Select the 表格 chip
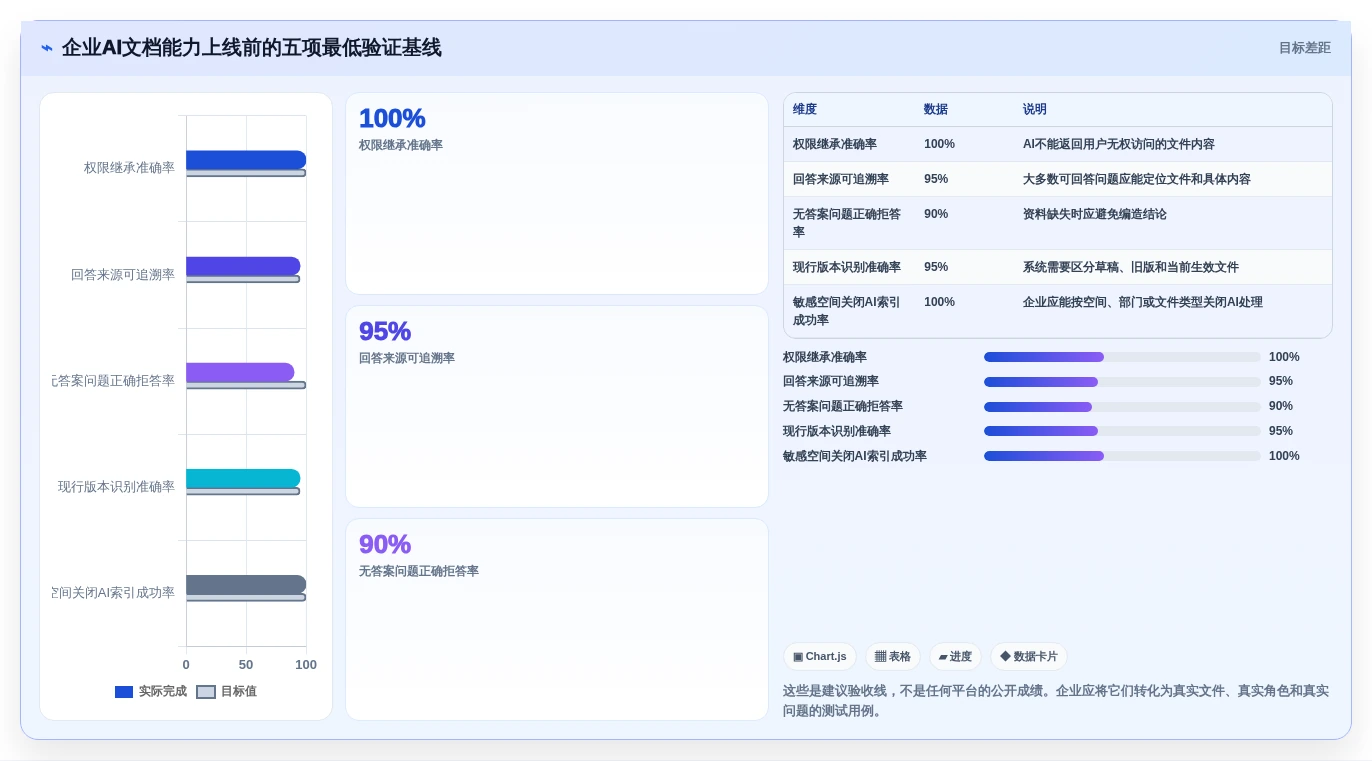Screen dimensions: 1372x761 pos(893,657)
